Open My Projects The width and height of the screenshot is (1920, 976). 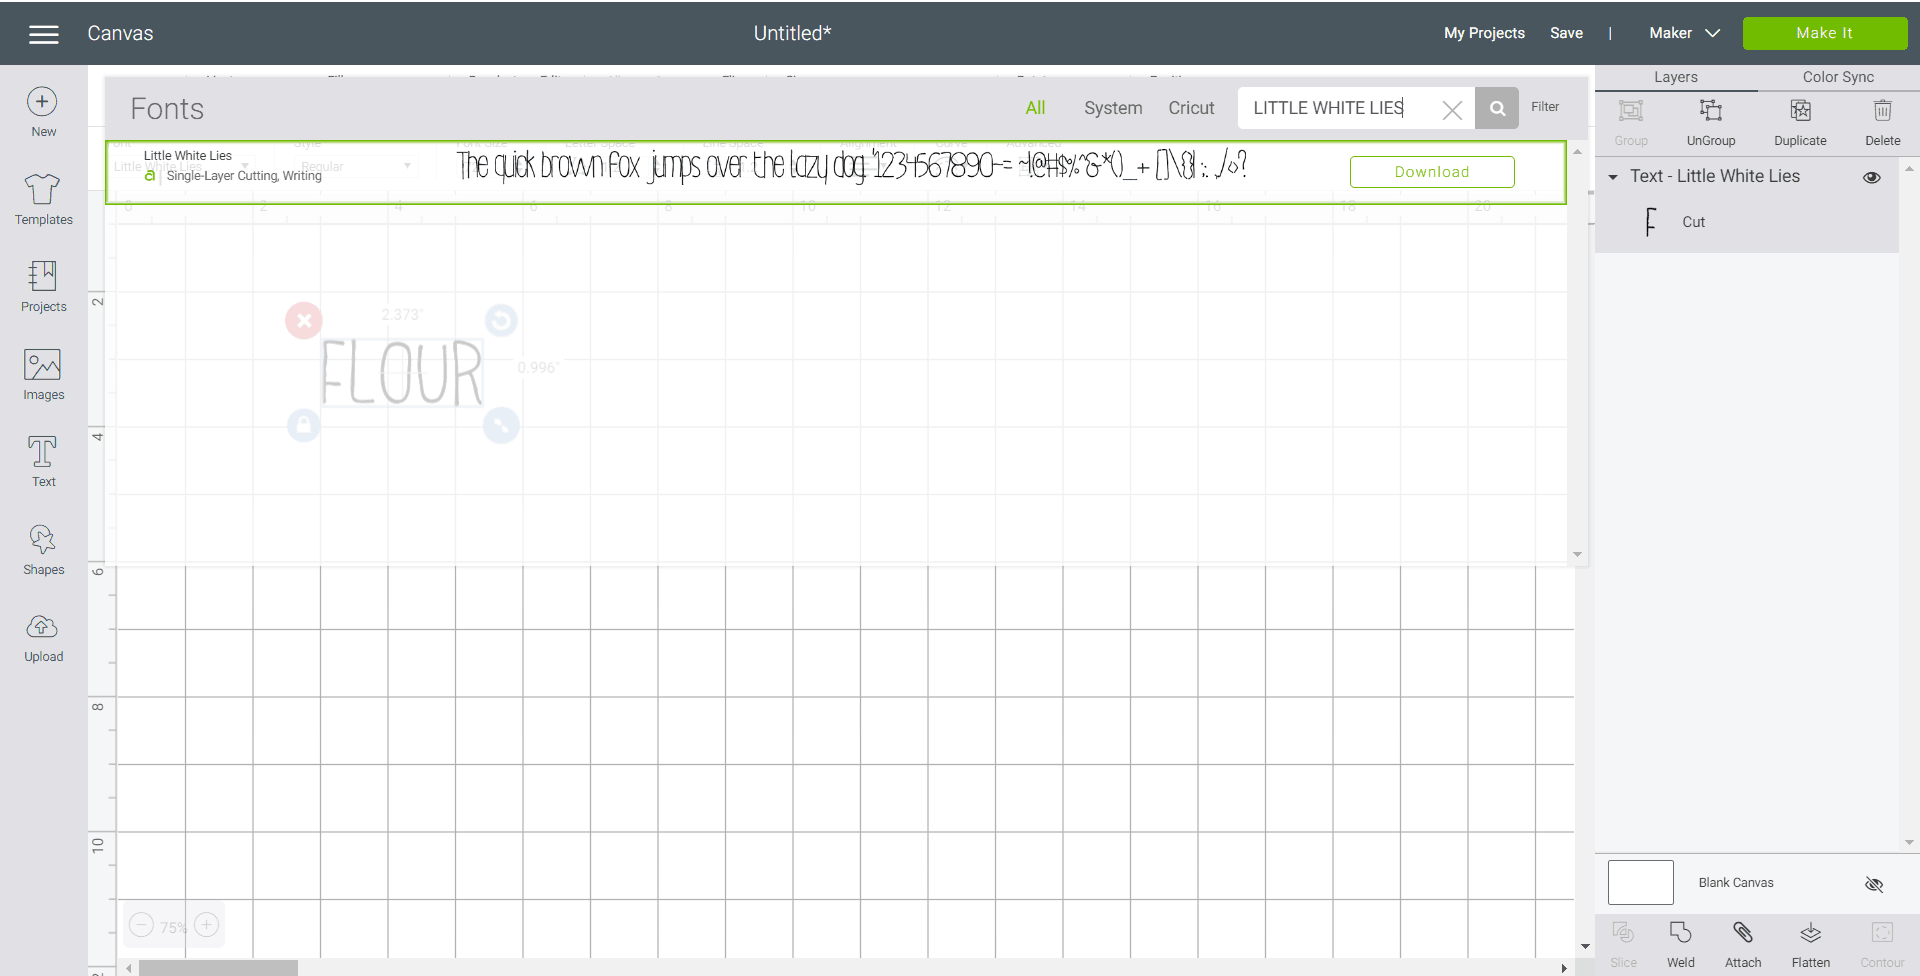pos(1484,33)
